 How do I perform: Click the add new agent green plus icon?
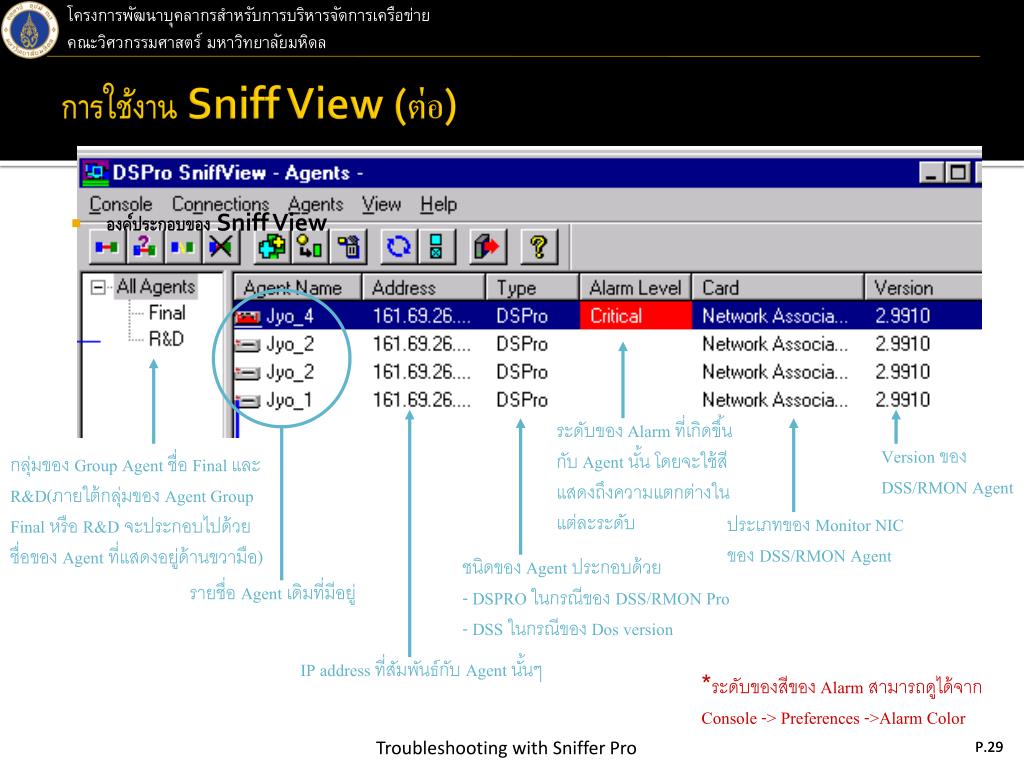(271, 247)
